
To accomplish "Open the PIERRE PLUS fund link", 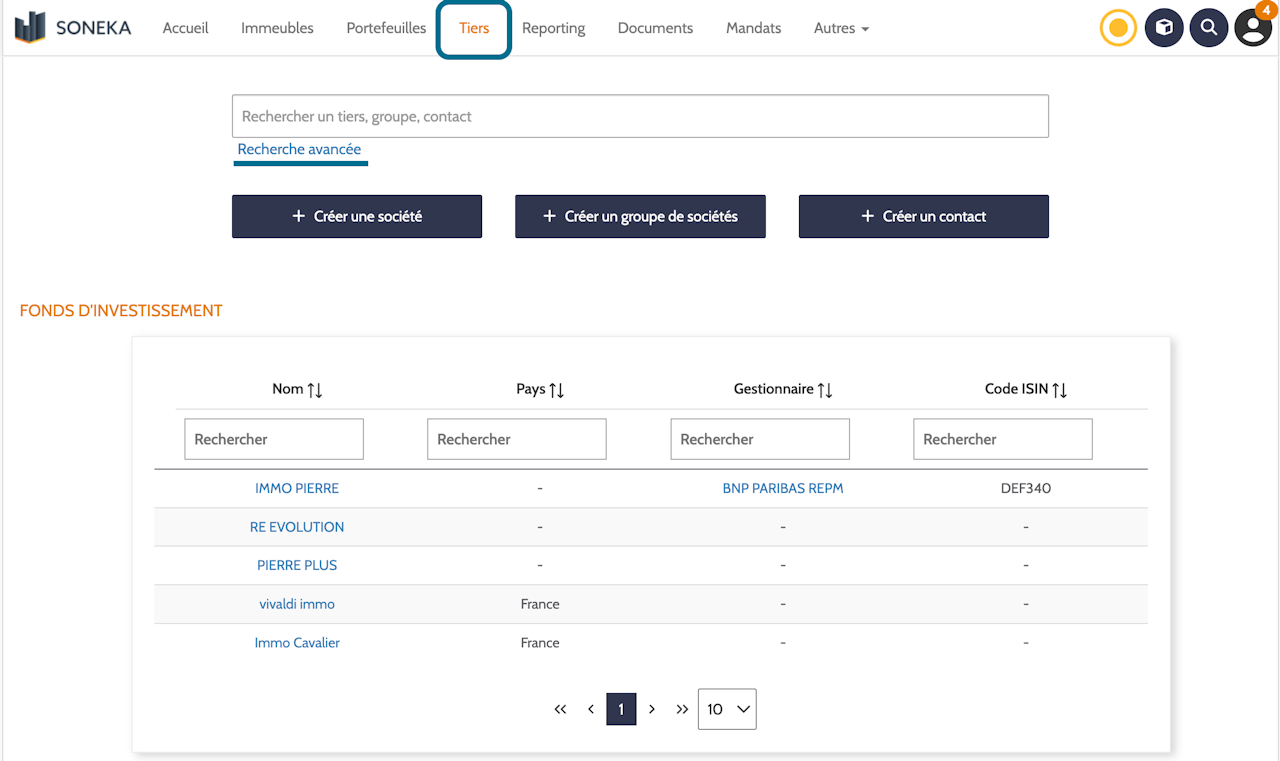I will [297, 565].
